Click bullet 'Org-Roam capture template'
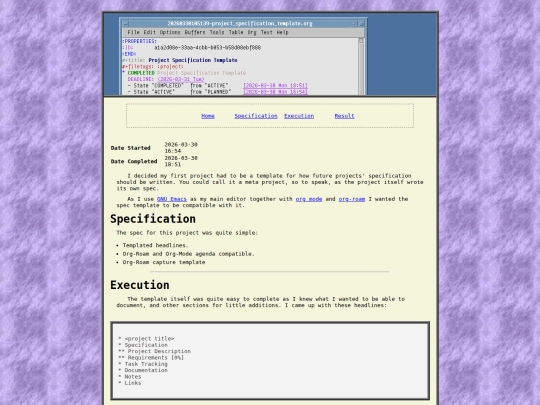Screen dimensions: 540x405 tap(164, 262)
